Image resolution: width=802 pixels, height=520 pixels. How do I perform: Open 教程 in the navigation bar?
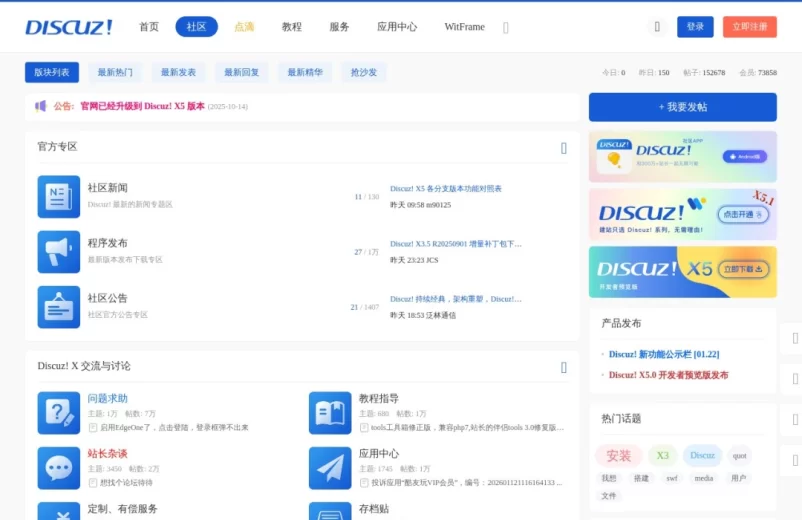tap(292, 27)
